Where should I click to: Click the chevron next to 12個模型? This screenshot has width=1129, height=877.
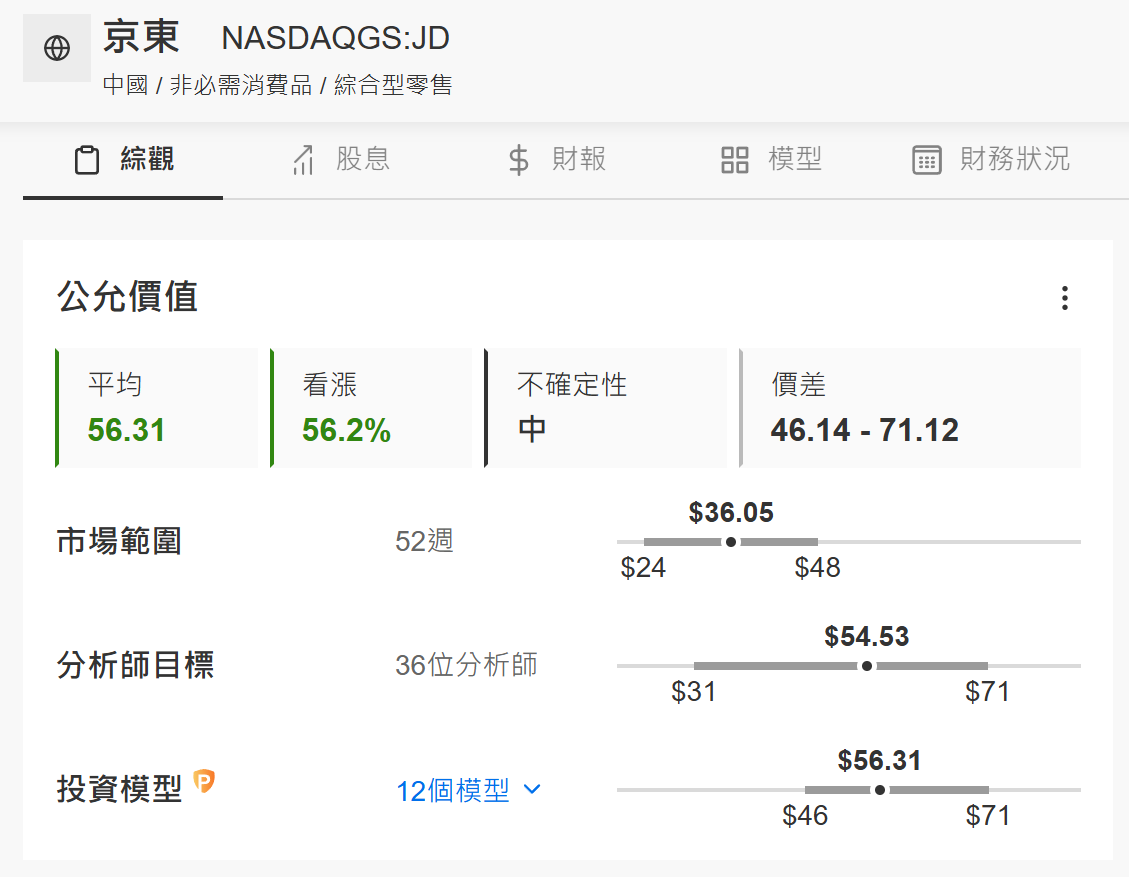pyautogui.click(x=532, y=789)
